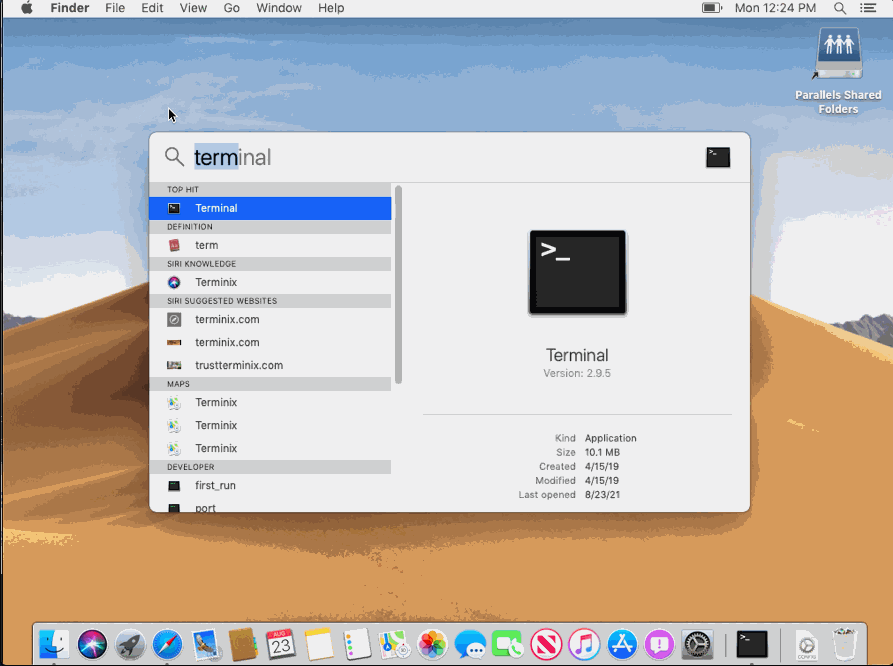Select the Parallels Shared Folders desktop icon
The width and height of the screenshot is (893, 666).
pyautogui.click(x=838, y=70)
